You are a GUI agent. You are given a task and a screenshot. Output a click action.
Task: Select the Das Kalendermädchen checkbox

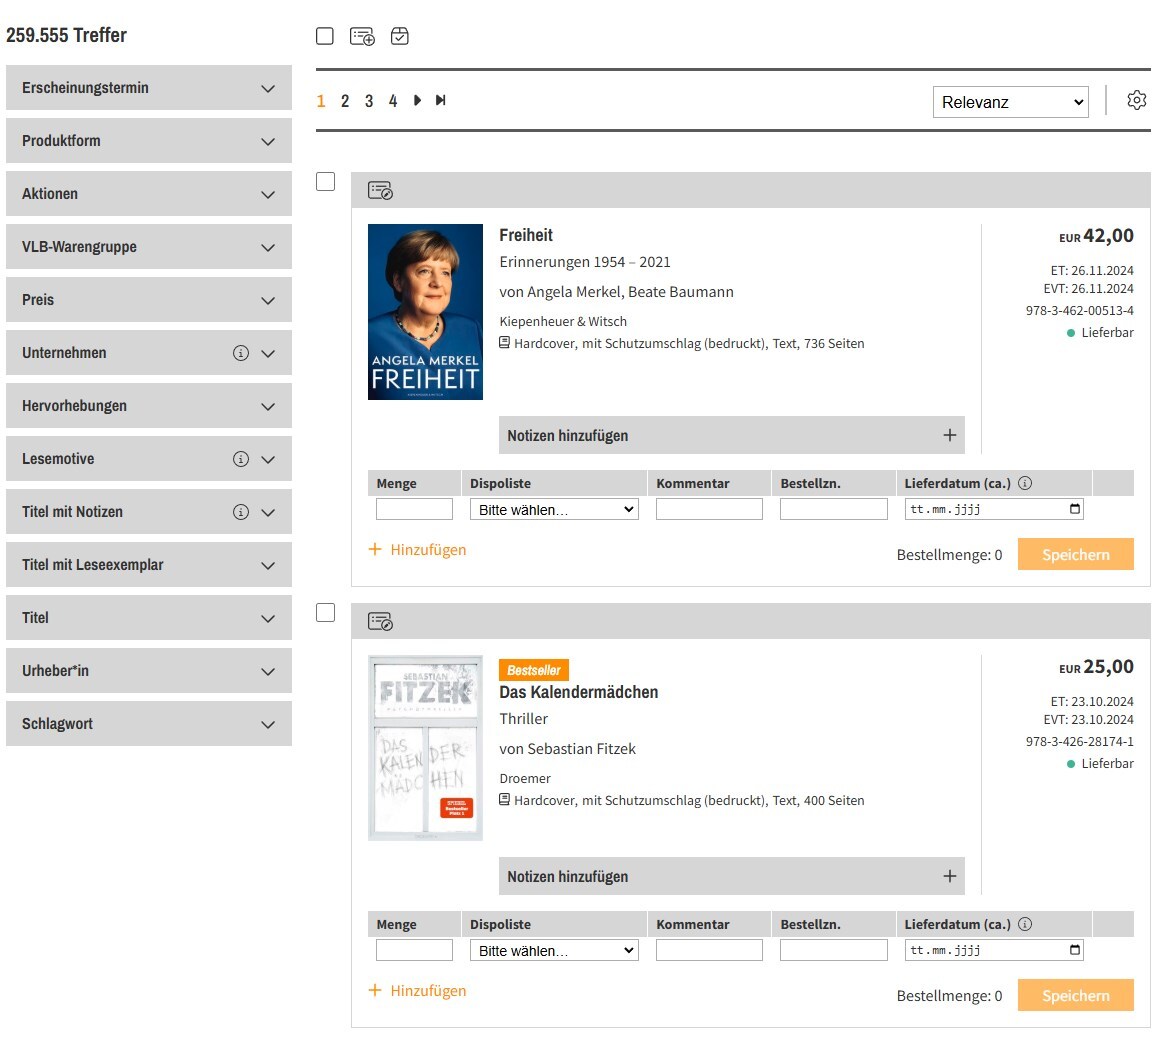(326, 613)
